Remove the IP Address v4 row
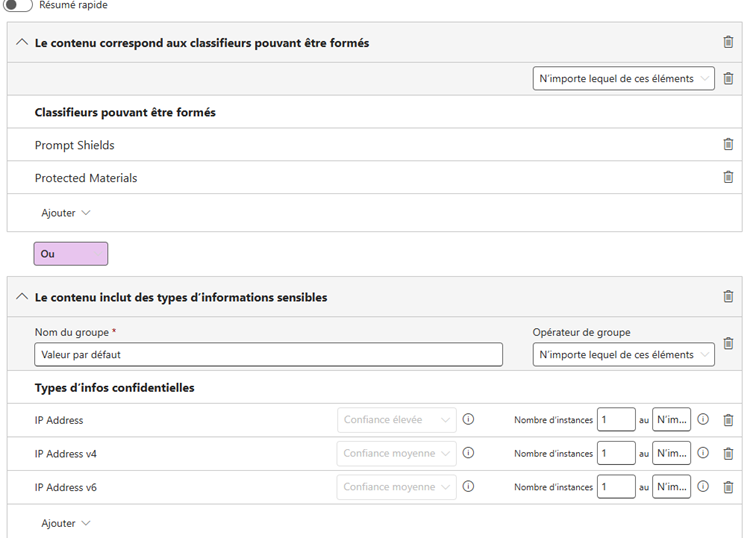The image size is (756, 538). pyautogui.click(x=728, y=453)
